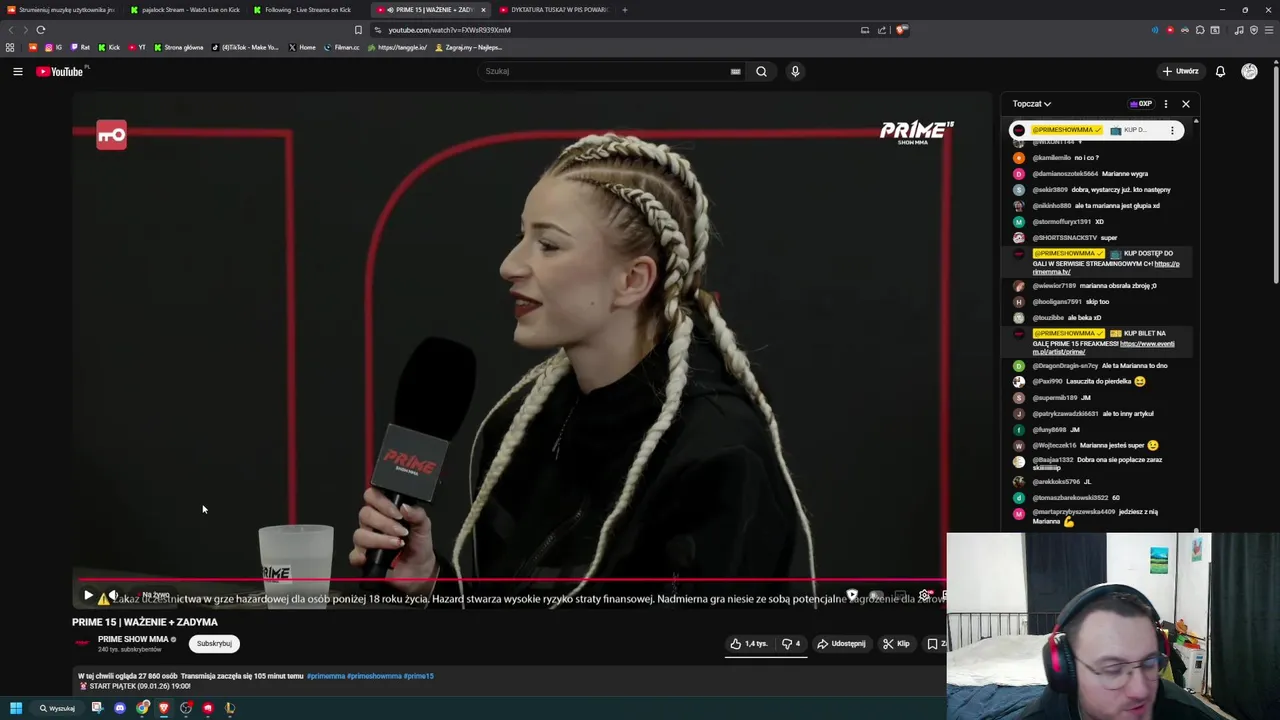Open chat more options three-dot menu
1280x720 pixels.
pos(1165,104)
